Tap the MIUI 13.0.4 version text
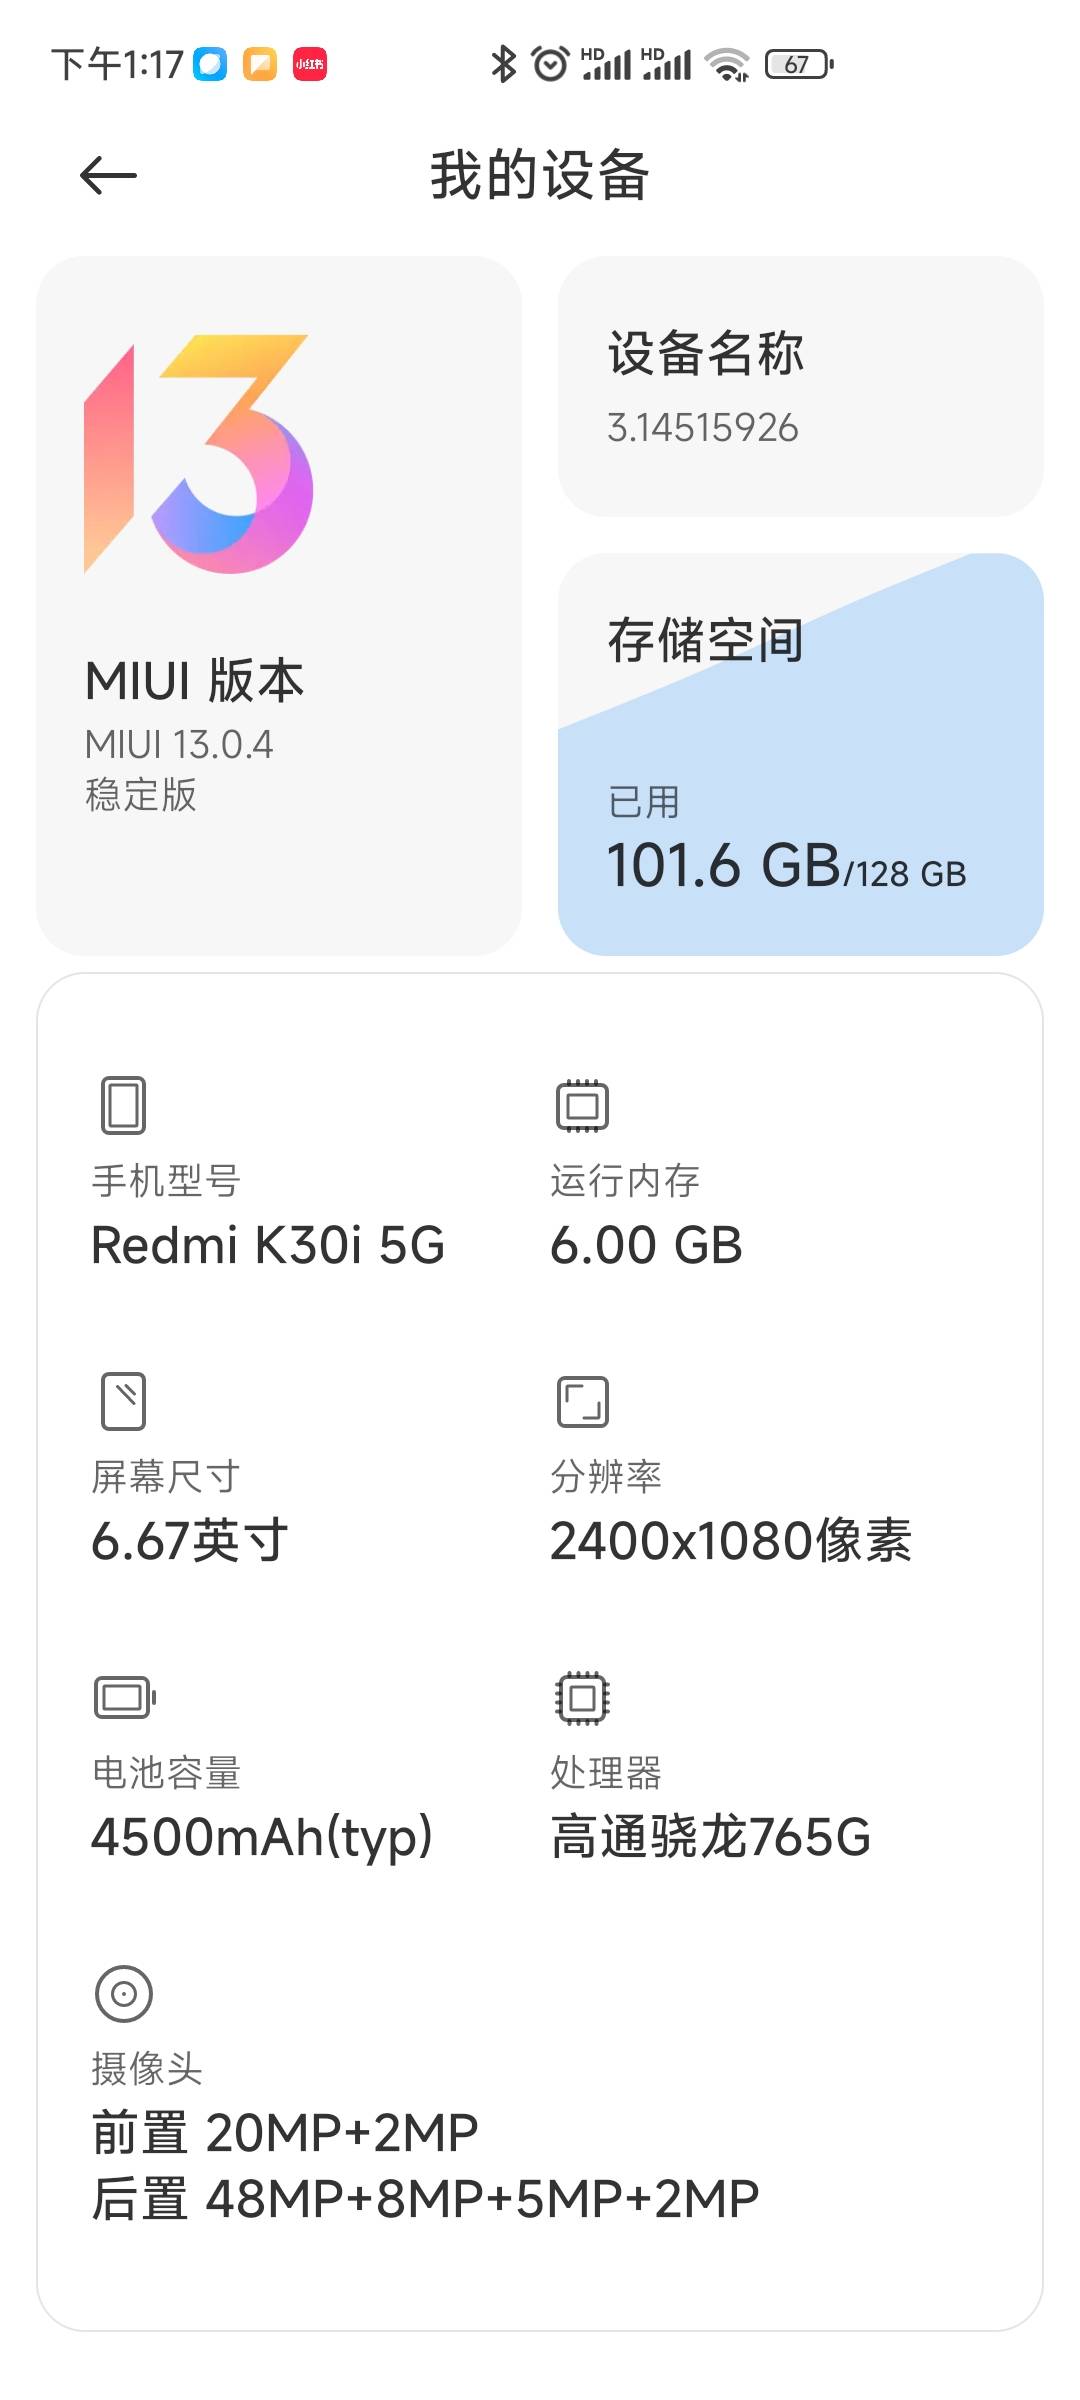The height and width of the screenshot is (2400, 1080). pos(179,745)
